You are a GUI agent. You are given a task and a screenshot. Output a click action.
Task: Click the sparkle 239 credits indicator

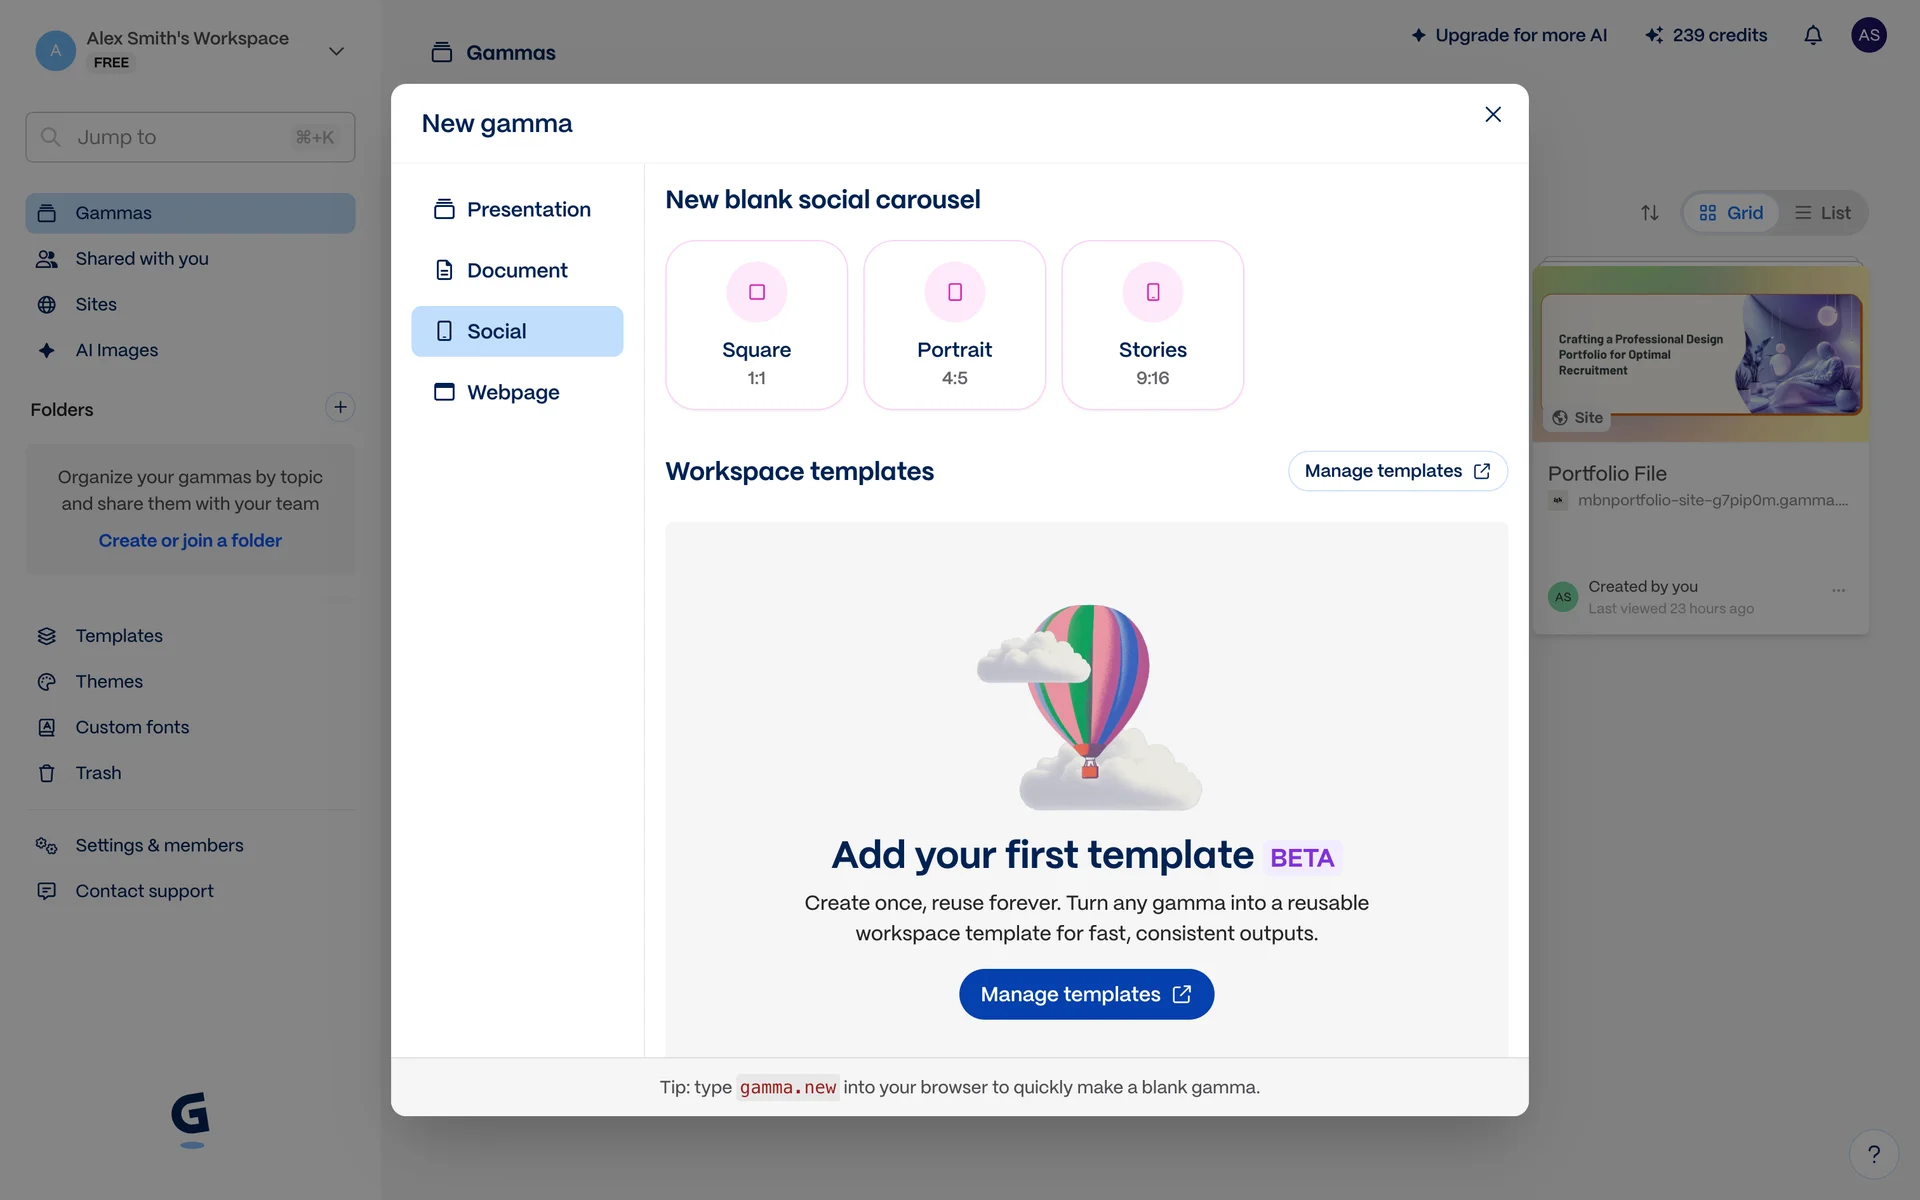pyautogui.click(x=1706, y=36)
